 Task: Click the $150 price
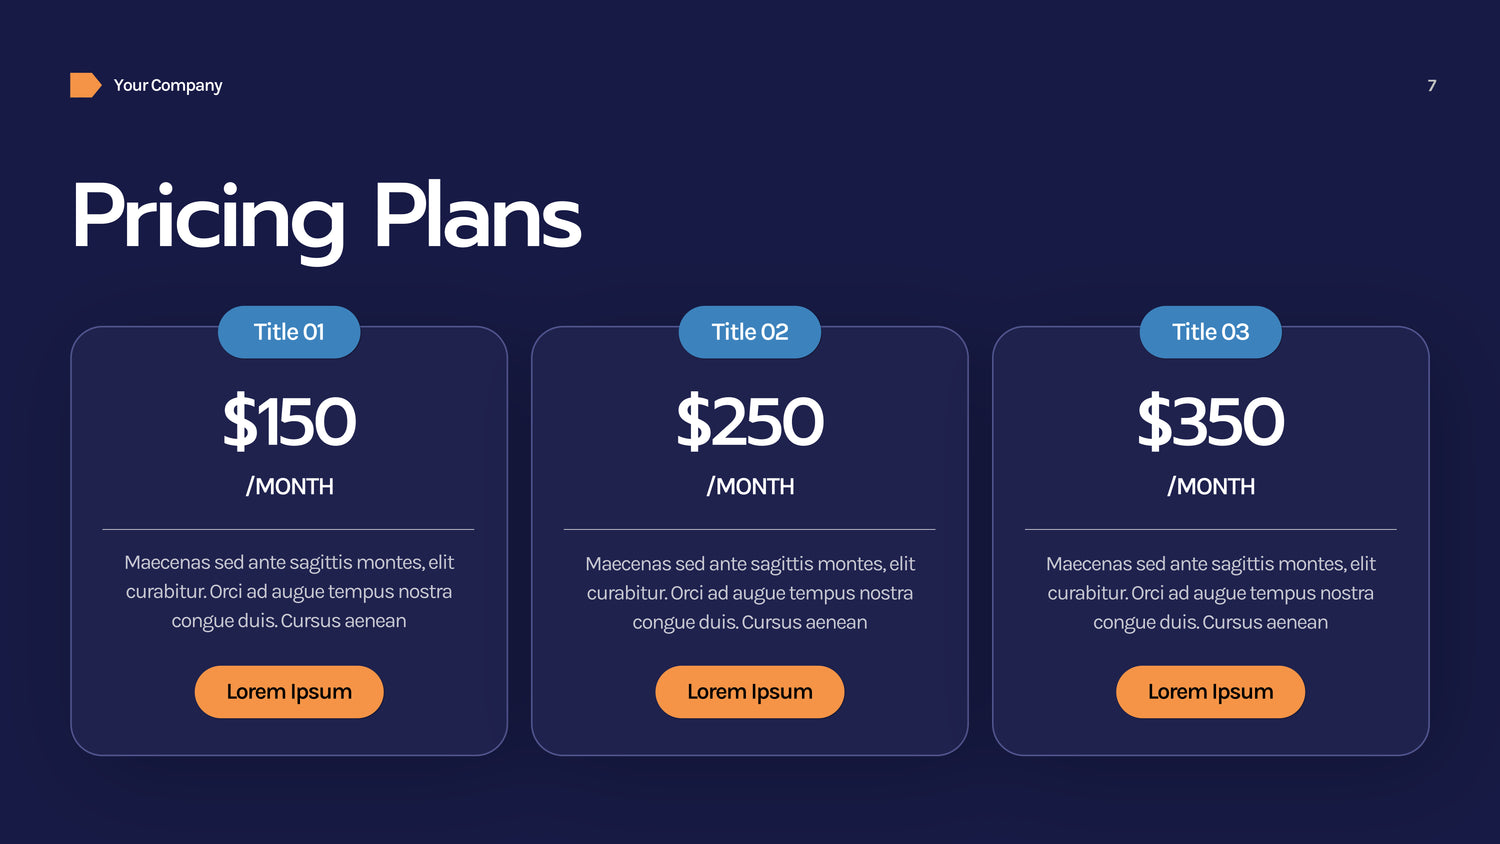[289, 421]
